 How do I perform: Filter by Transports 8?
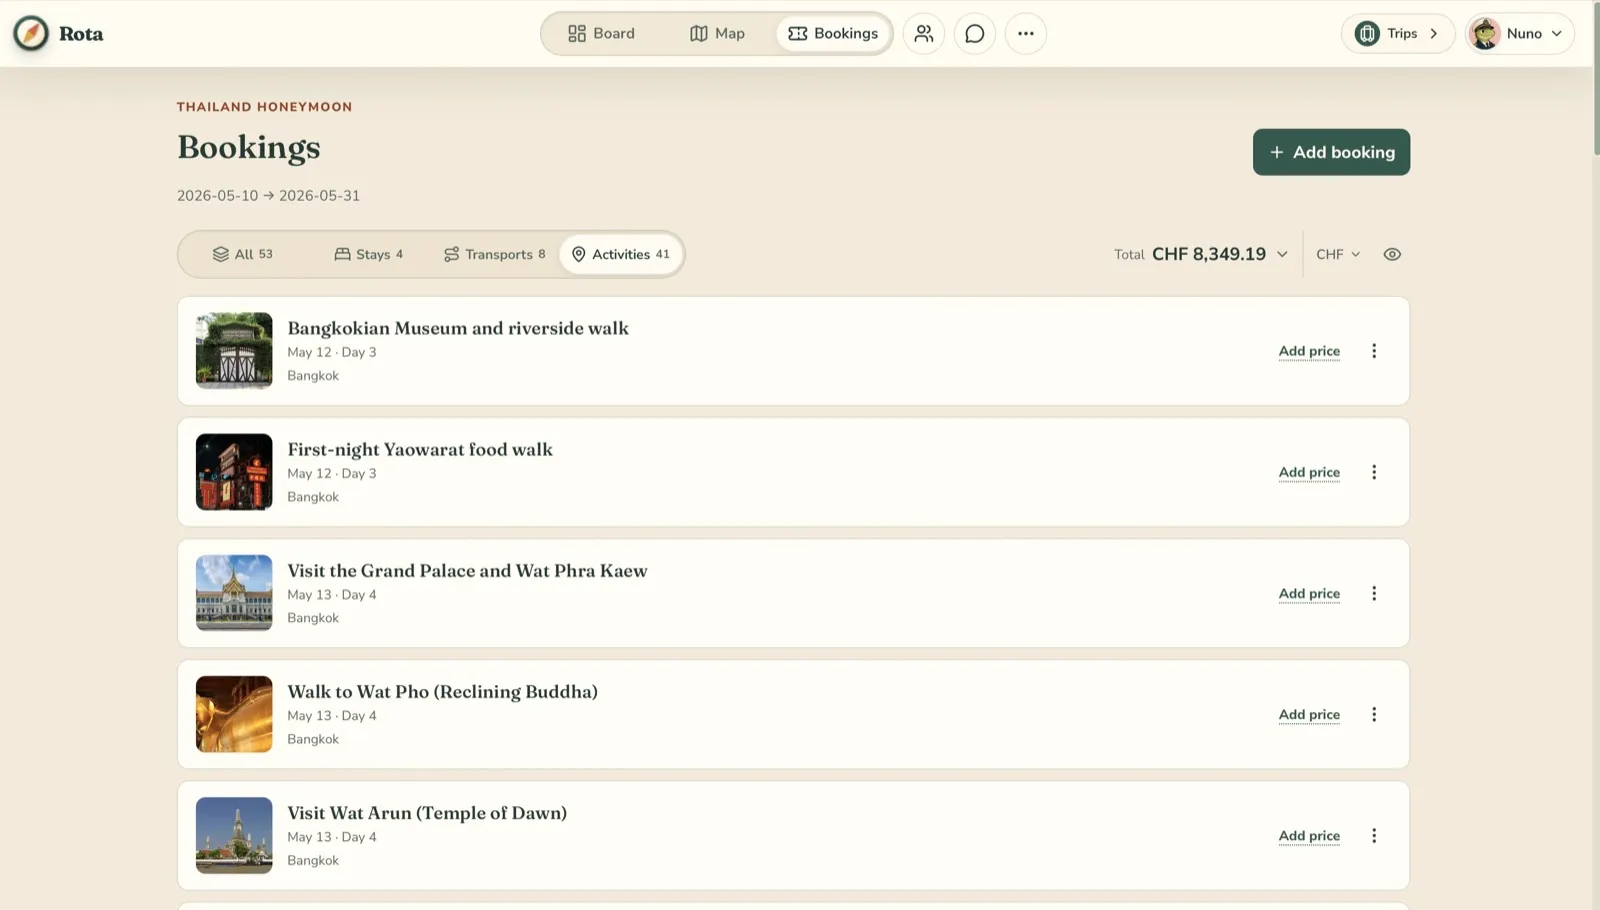pyautogui.click(x=495, y=254)
